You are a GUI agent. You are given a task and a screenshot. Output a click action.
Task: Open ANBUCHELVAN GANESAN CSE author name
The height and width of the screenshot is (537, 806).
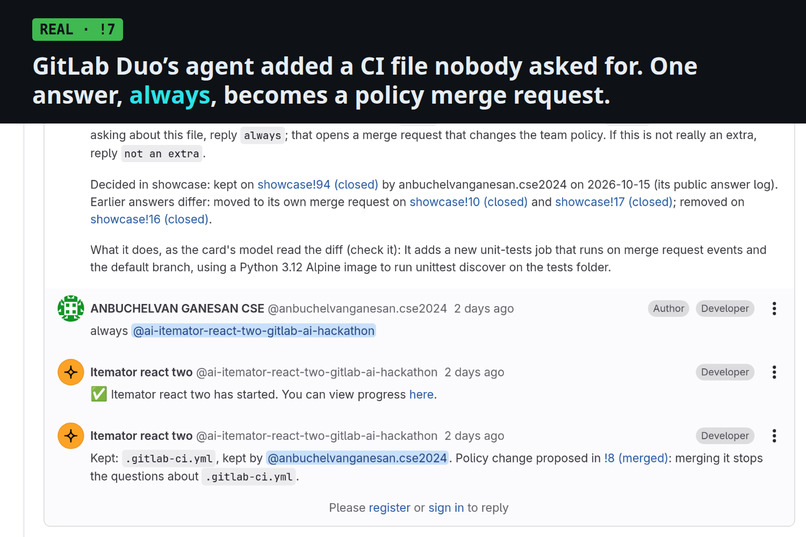pyautogui.click(x=177, y=308)
